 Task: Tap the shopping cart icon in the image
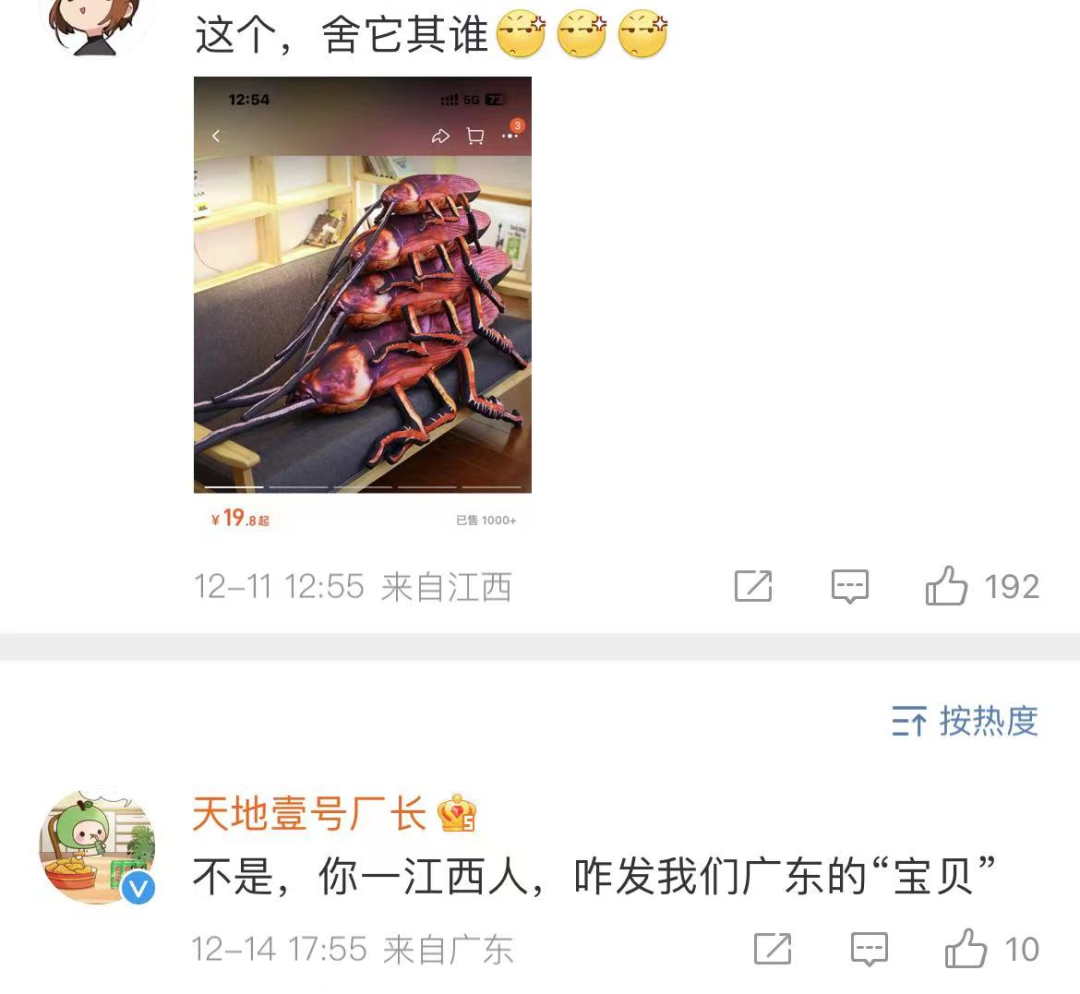475,136
